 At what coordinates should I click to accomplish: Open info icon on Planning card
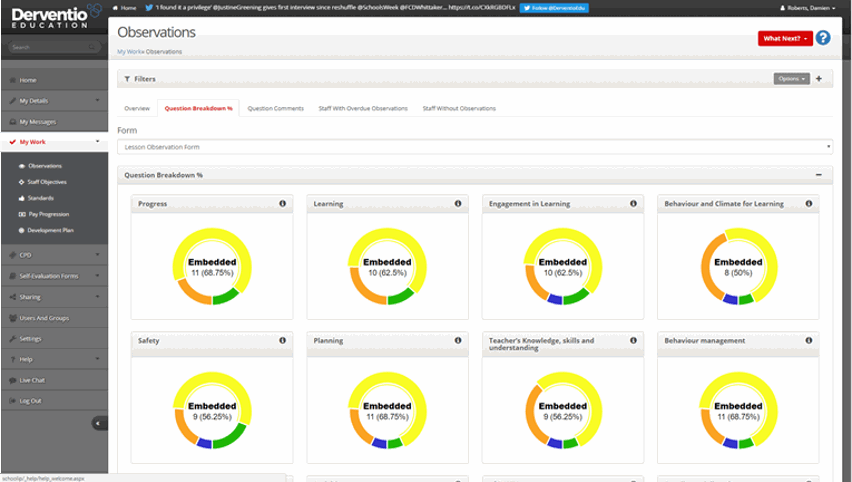click(458, 340)
